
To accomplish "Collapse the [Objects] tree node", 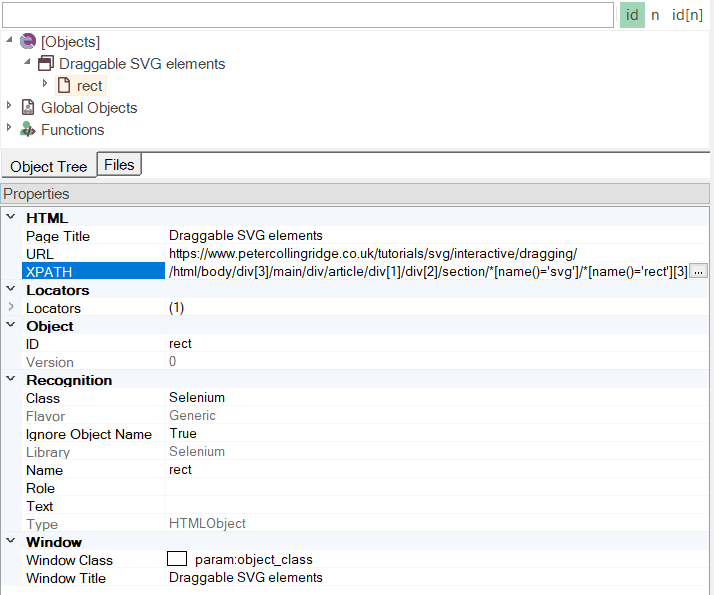I will click(10, 41).
